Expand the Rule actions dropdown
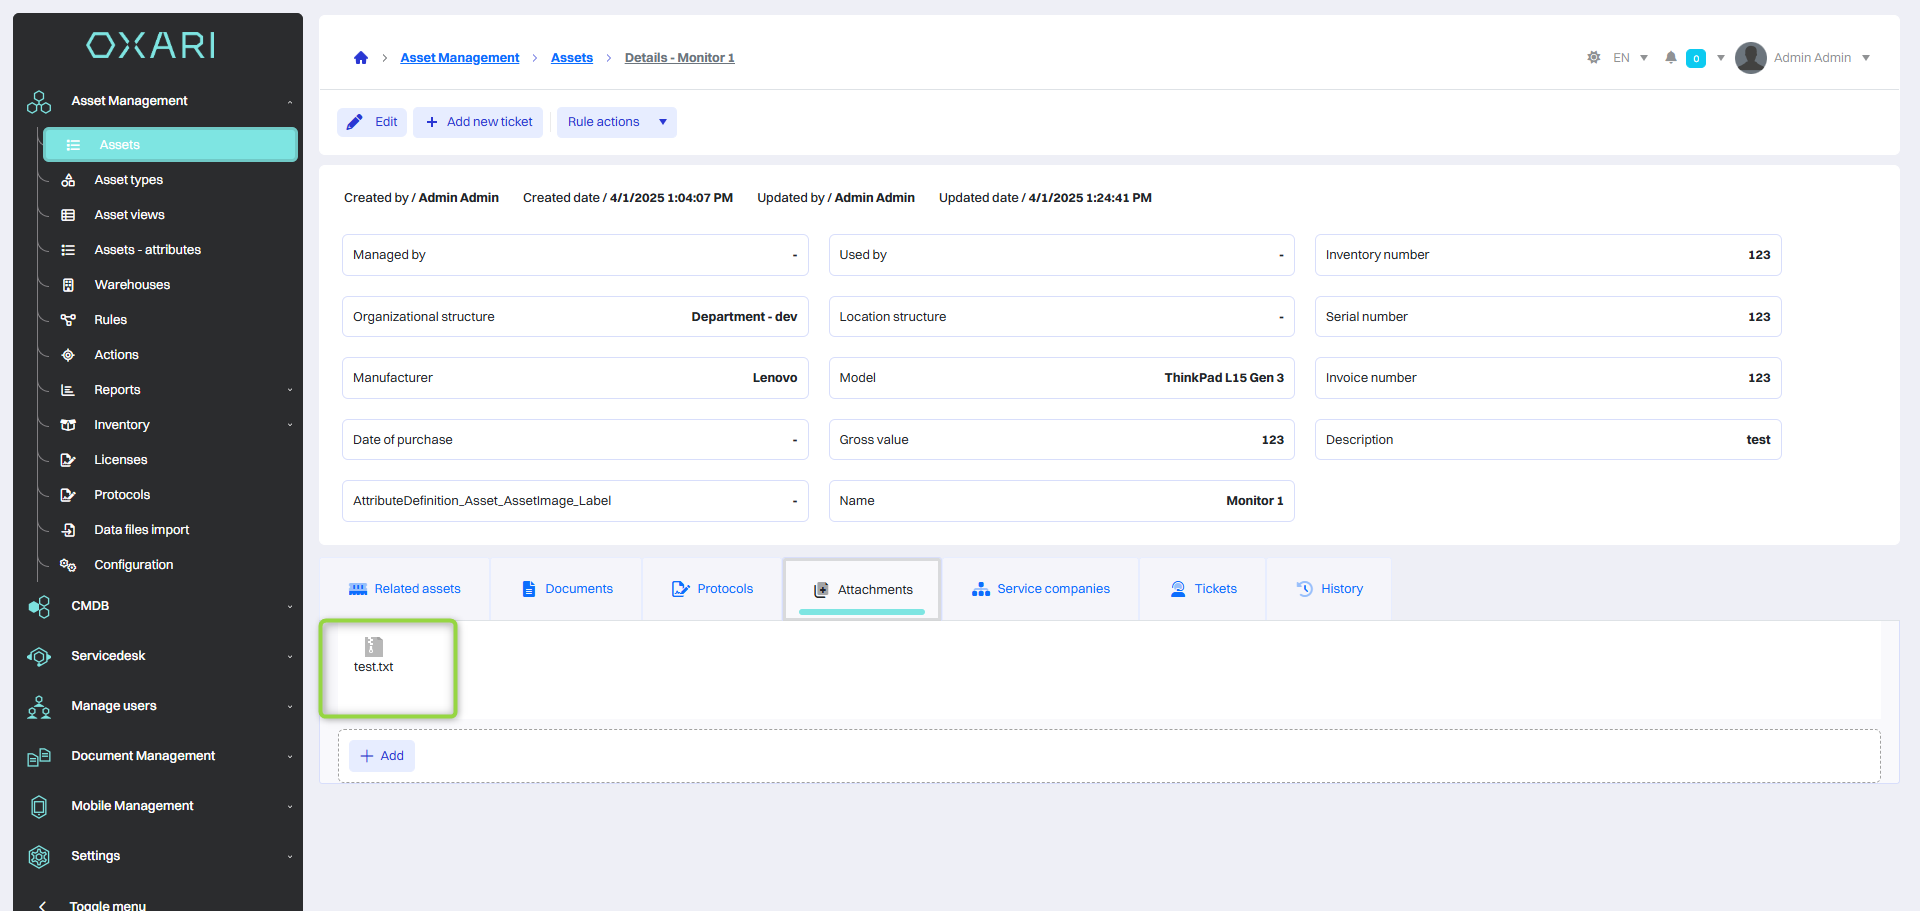This screenshot has height=911, width=1920. click(616, 122)
